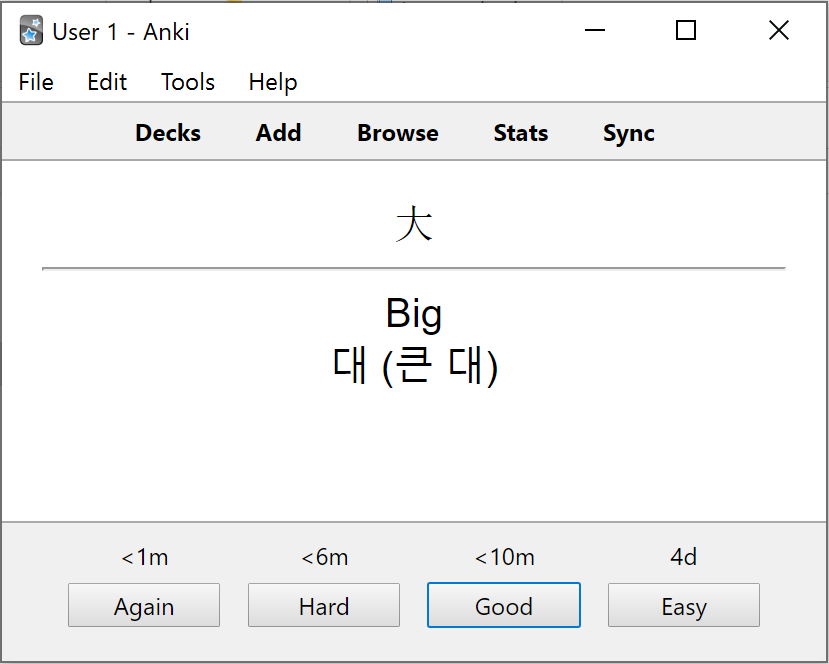
Task: View the Stats page
Action: click(521, 133)
